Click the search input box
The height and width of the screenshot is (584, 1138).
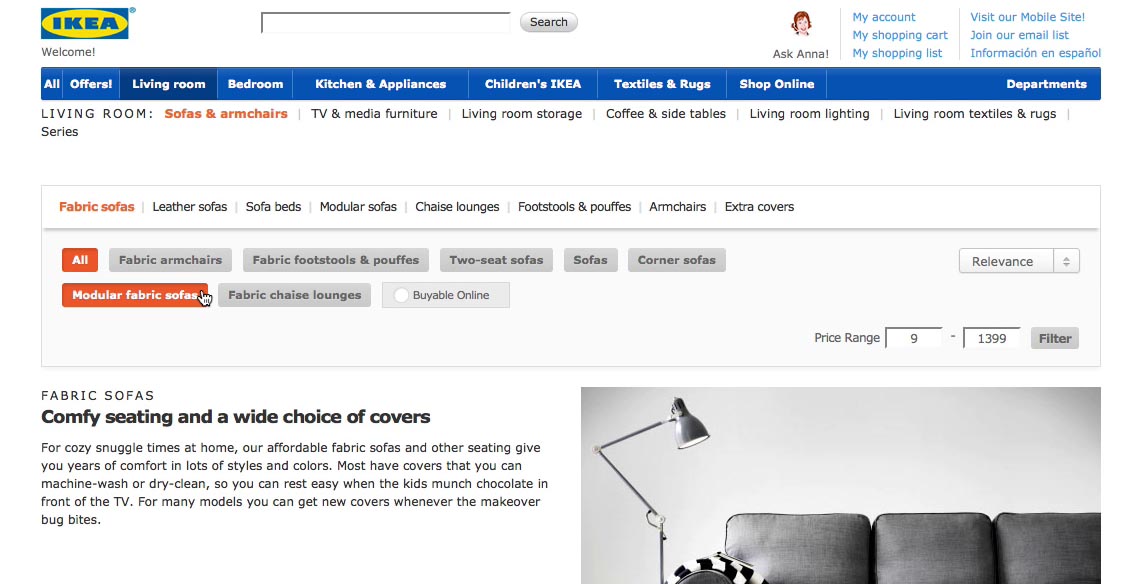385,21
